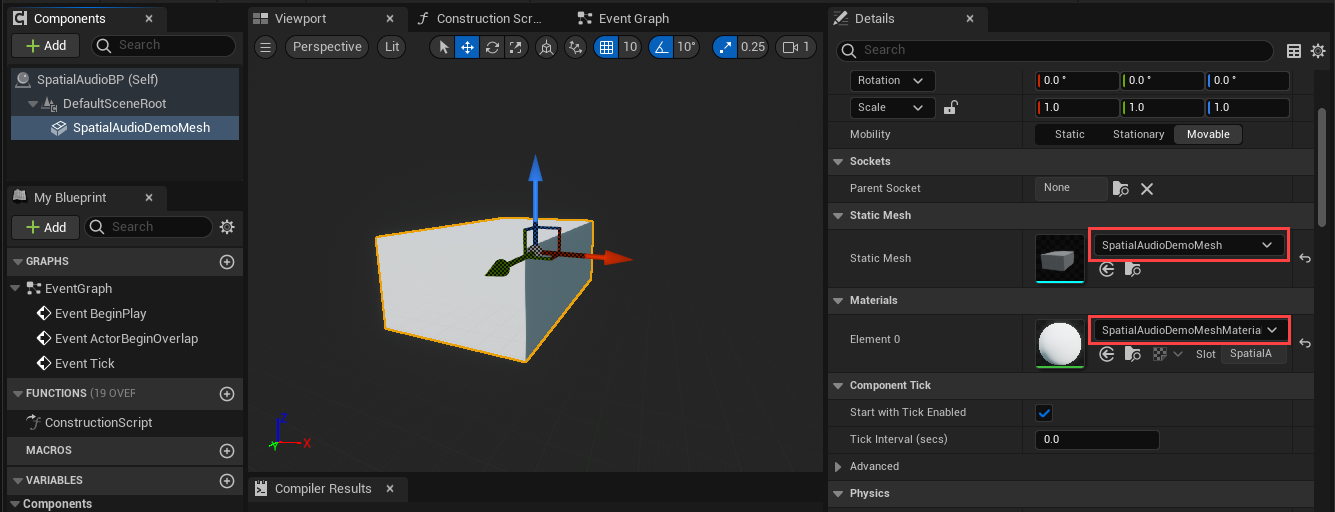This screenshot has height=512, width=1335.
Task: Open the Details panel settings gear
Action: pos(1317,50)
